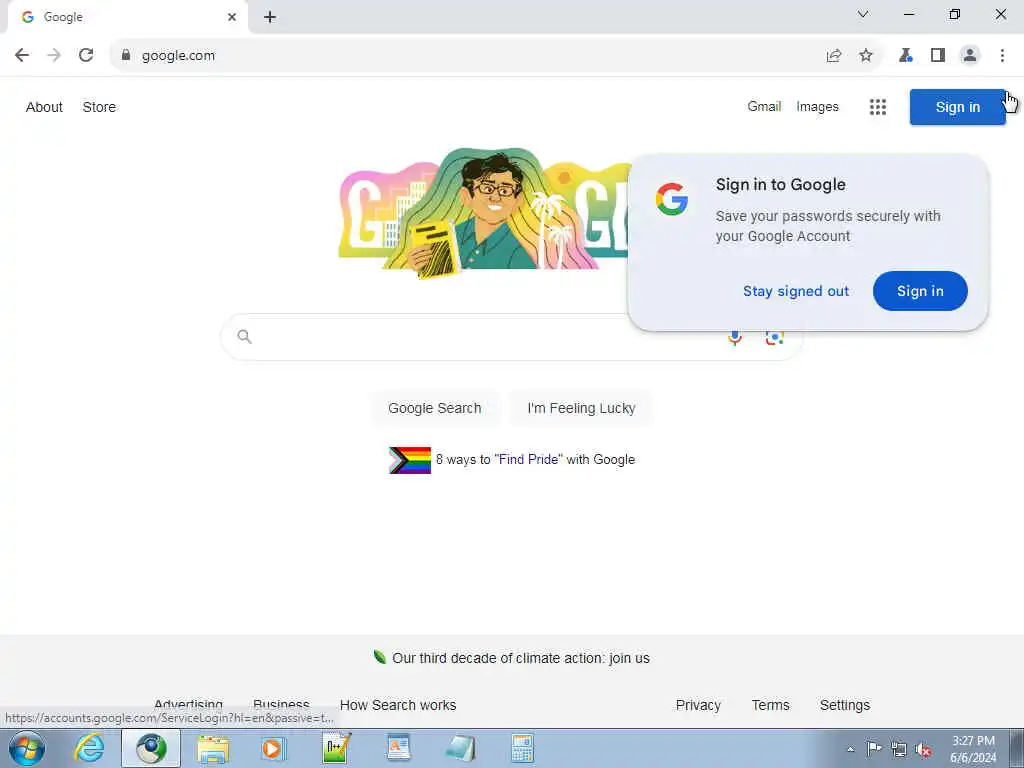Click the taskbar clock showing 3:27 PM
Image resolution: width=1024 pixels, height=768 pixels.
pyautogui.click(x=973, y=749)
